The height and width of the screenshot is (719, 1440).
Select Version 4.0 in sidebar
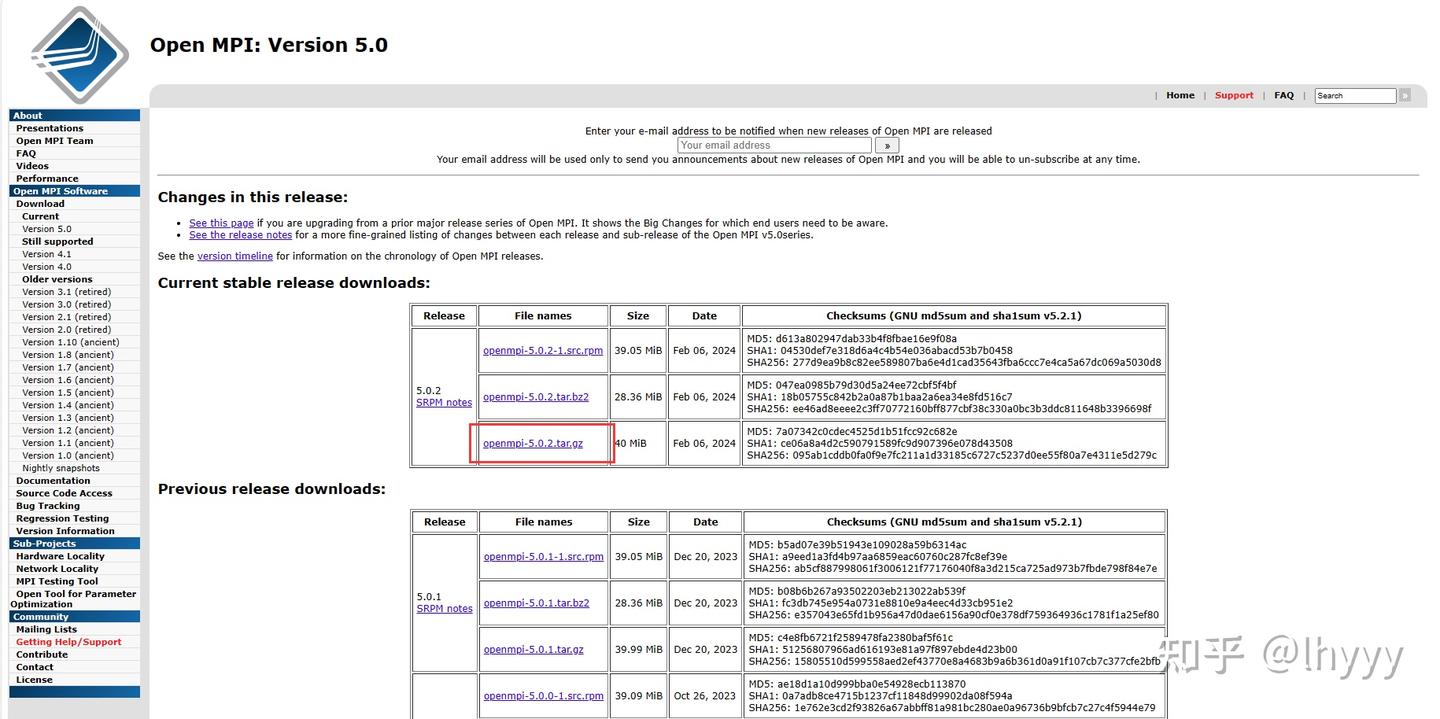tap(47, 267)
